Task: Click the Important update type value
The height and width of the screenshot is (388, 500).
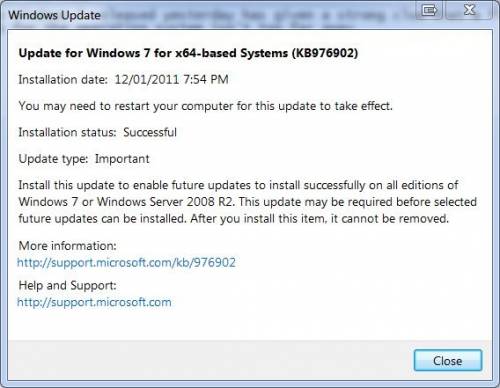Action: click(x=122, y=159)
